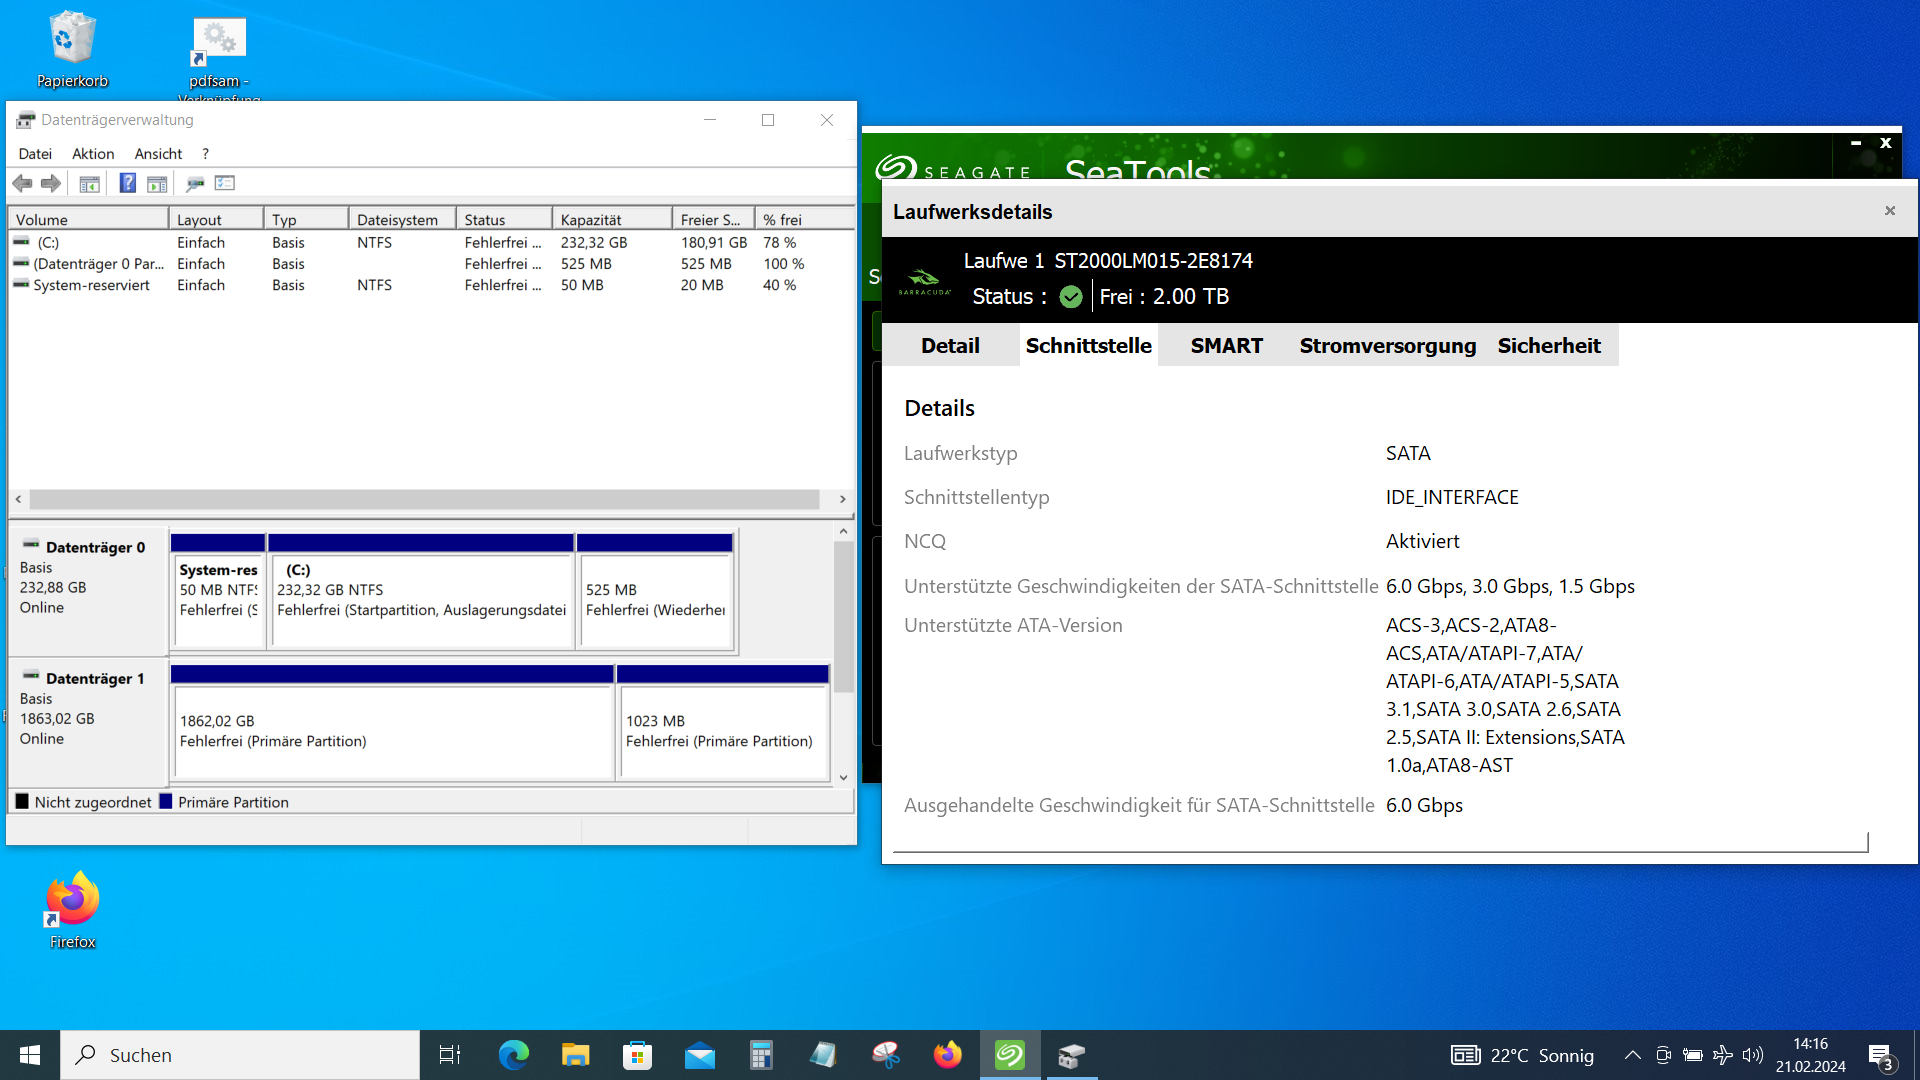Open Microsoft Edge from the taskbar
Viewport: 1920px width, 1080px height.
pyautogui.click(x=514, y=1055)
